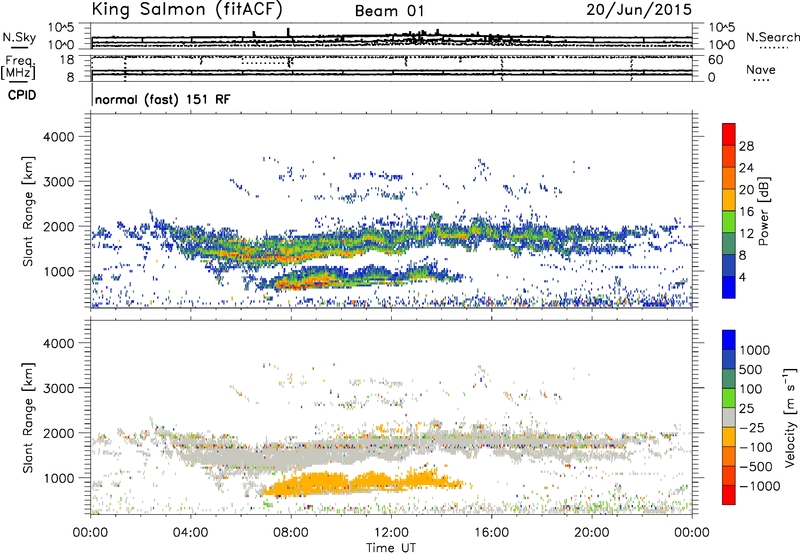Click the velocity scale value '1000'
The image size is (800, 554).
pos(755,350)
